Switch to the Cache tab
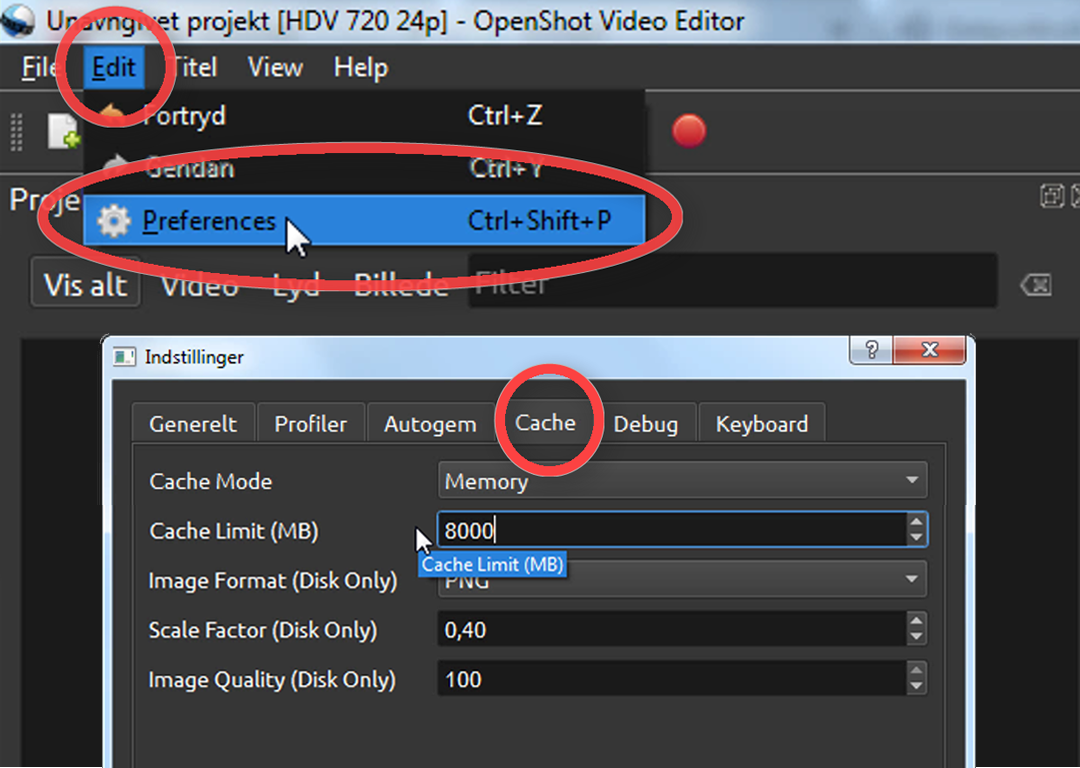The height and width of the screenshot is (768, 1080). 546,422
